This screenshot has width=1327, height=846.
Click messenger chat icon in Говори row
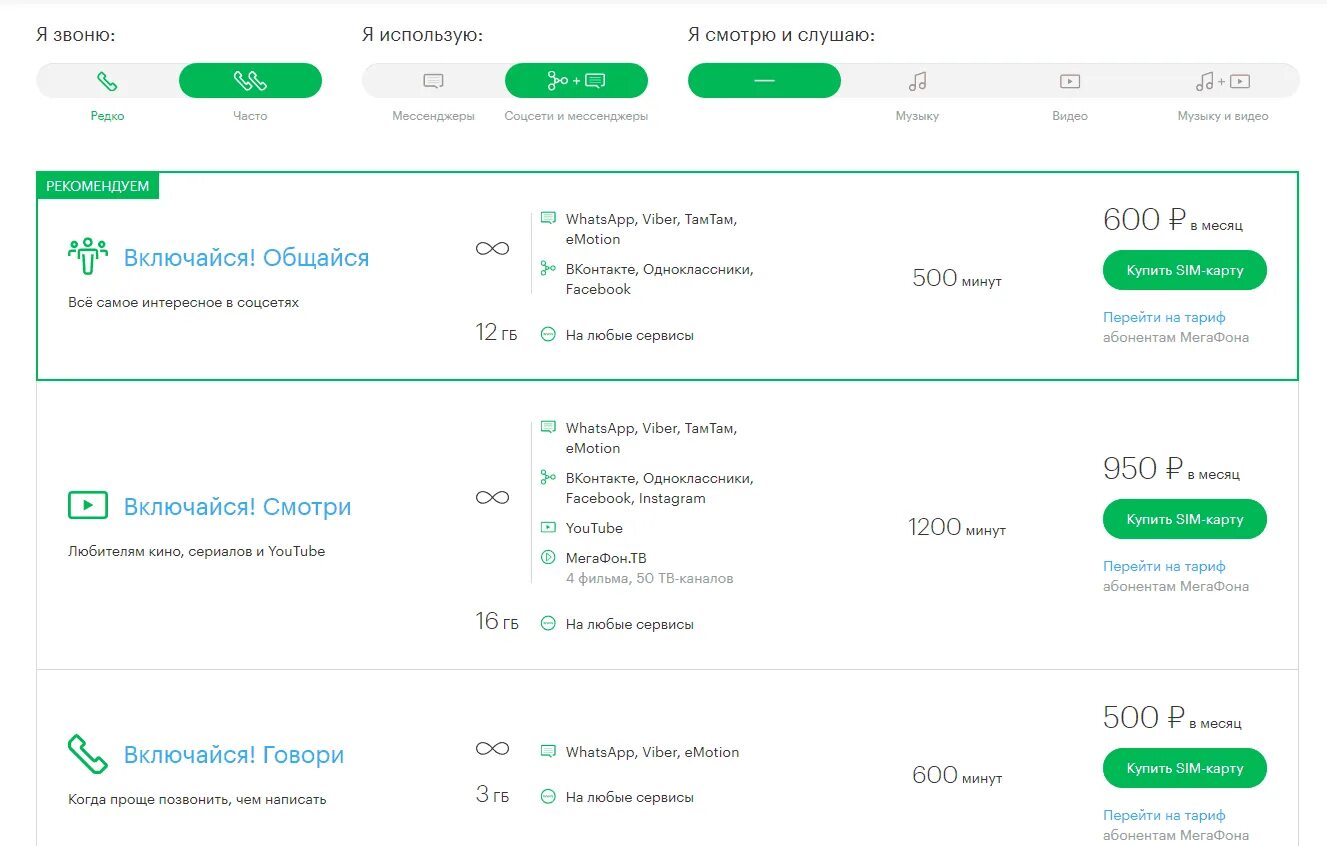click(x=548, y=751)
